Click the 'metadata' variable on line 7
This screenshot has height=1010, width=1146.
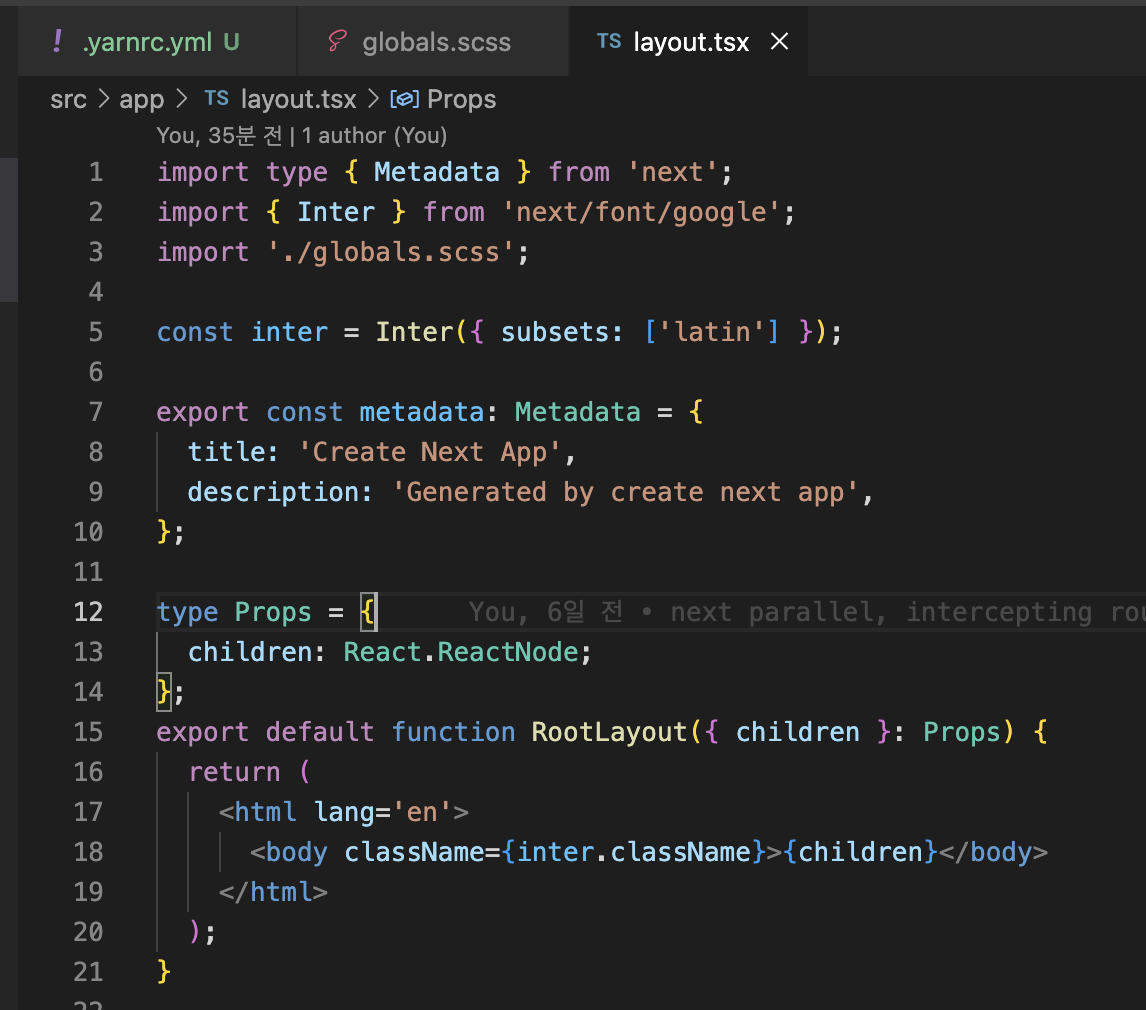[x=422, y=412]
